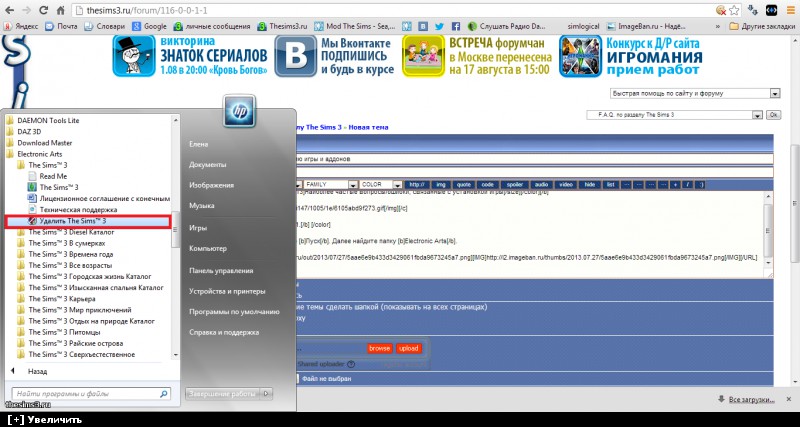Insert spoiler tag button
The height and width of the screenshot is (427, 800).
(514, 184)
